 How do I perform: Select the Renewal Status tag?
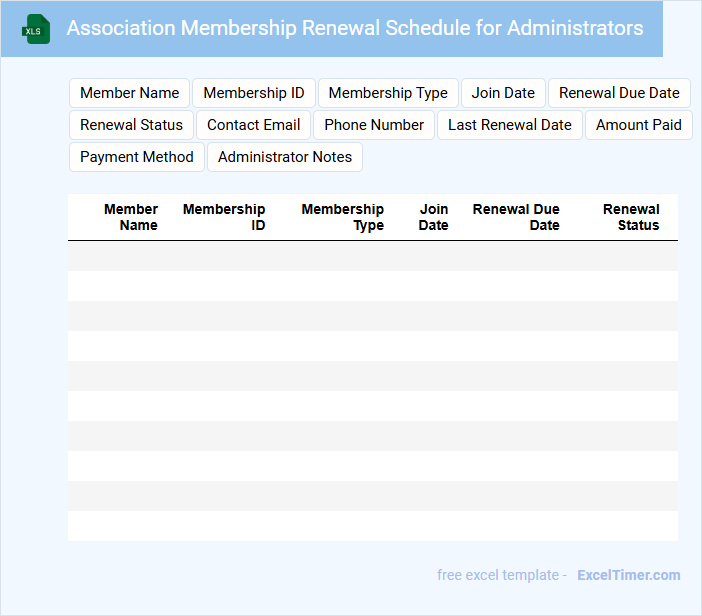point(131,125)
